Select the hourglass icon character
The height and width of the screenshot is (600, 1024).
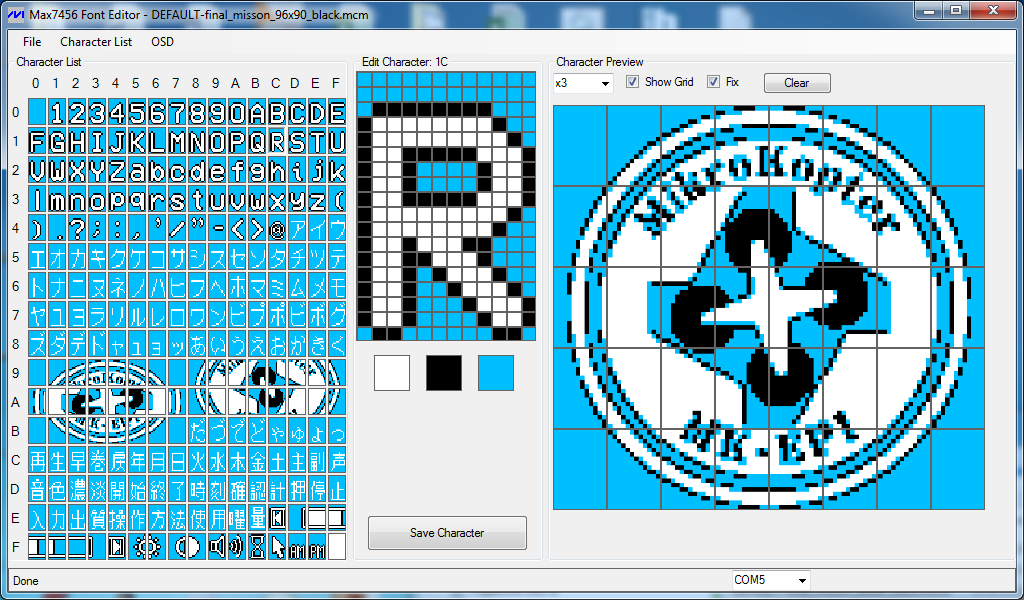click(x=257, y=547)
